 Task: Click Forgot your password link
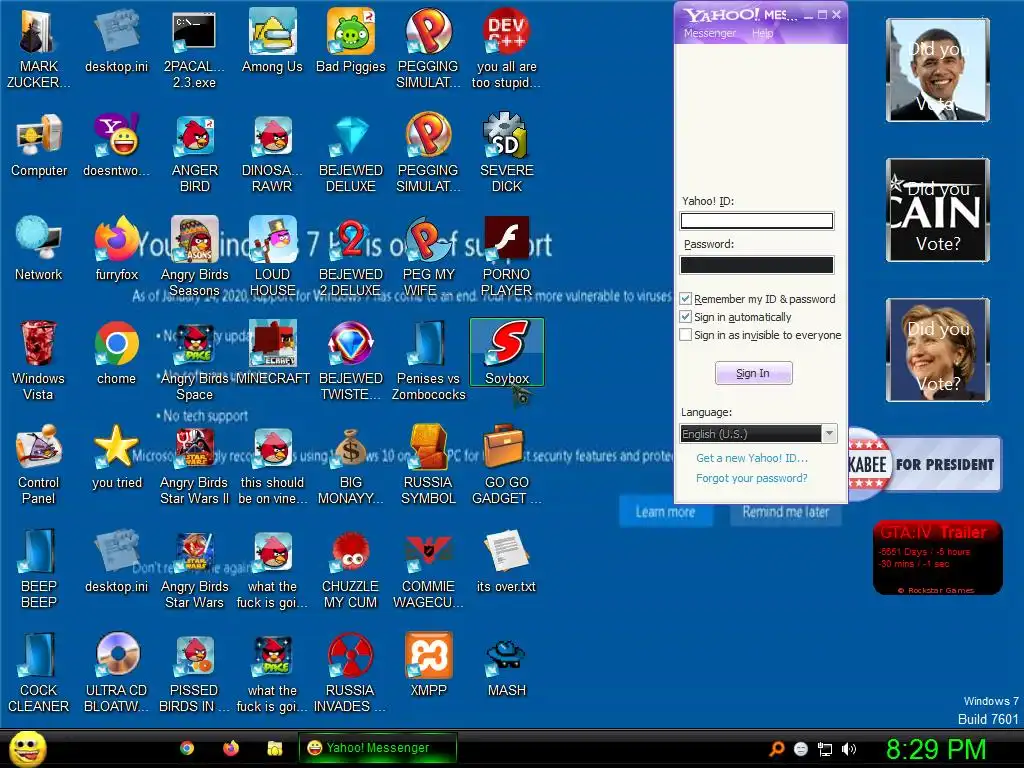coord(752,478)
